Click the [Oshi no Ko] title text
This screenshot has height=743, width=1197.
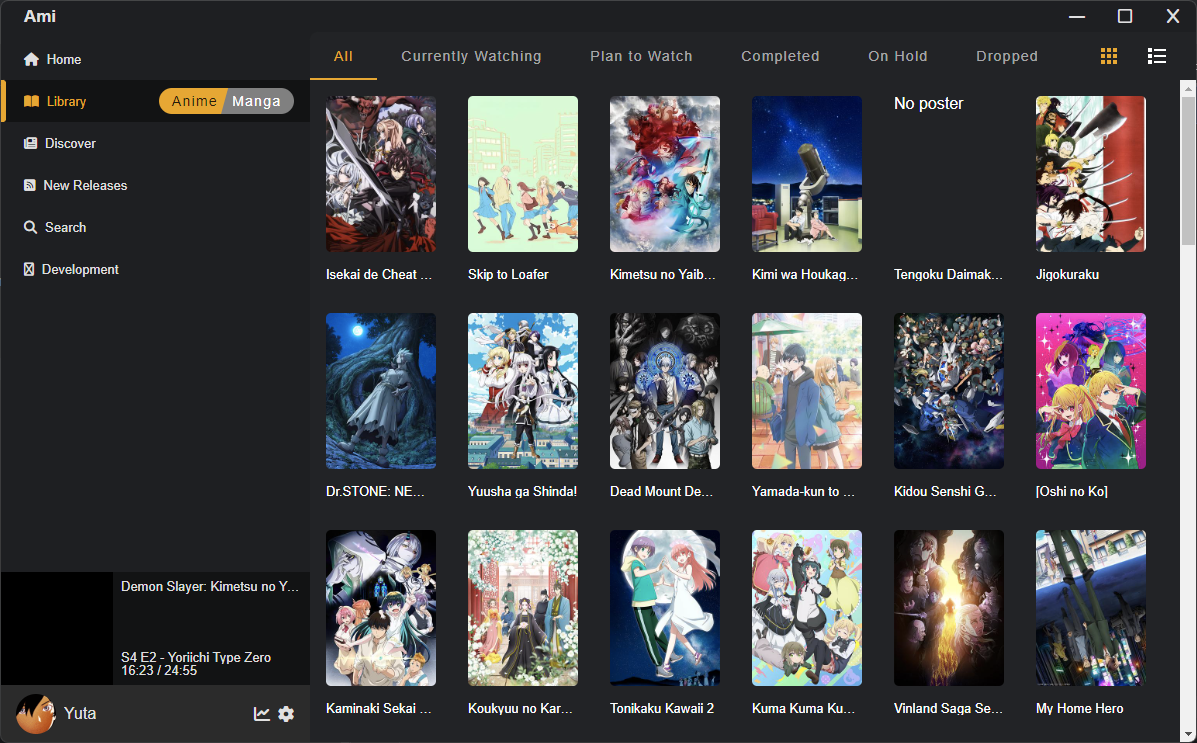[1072, 491]
